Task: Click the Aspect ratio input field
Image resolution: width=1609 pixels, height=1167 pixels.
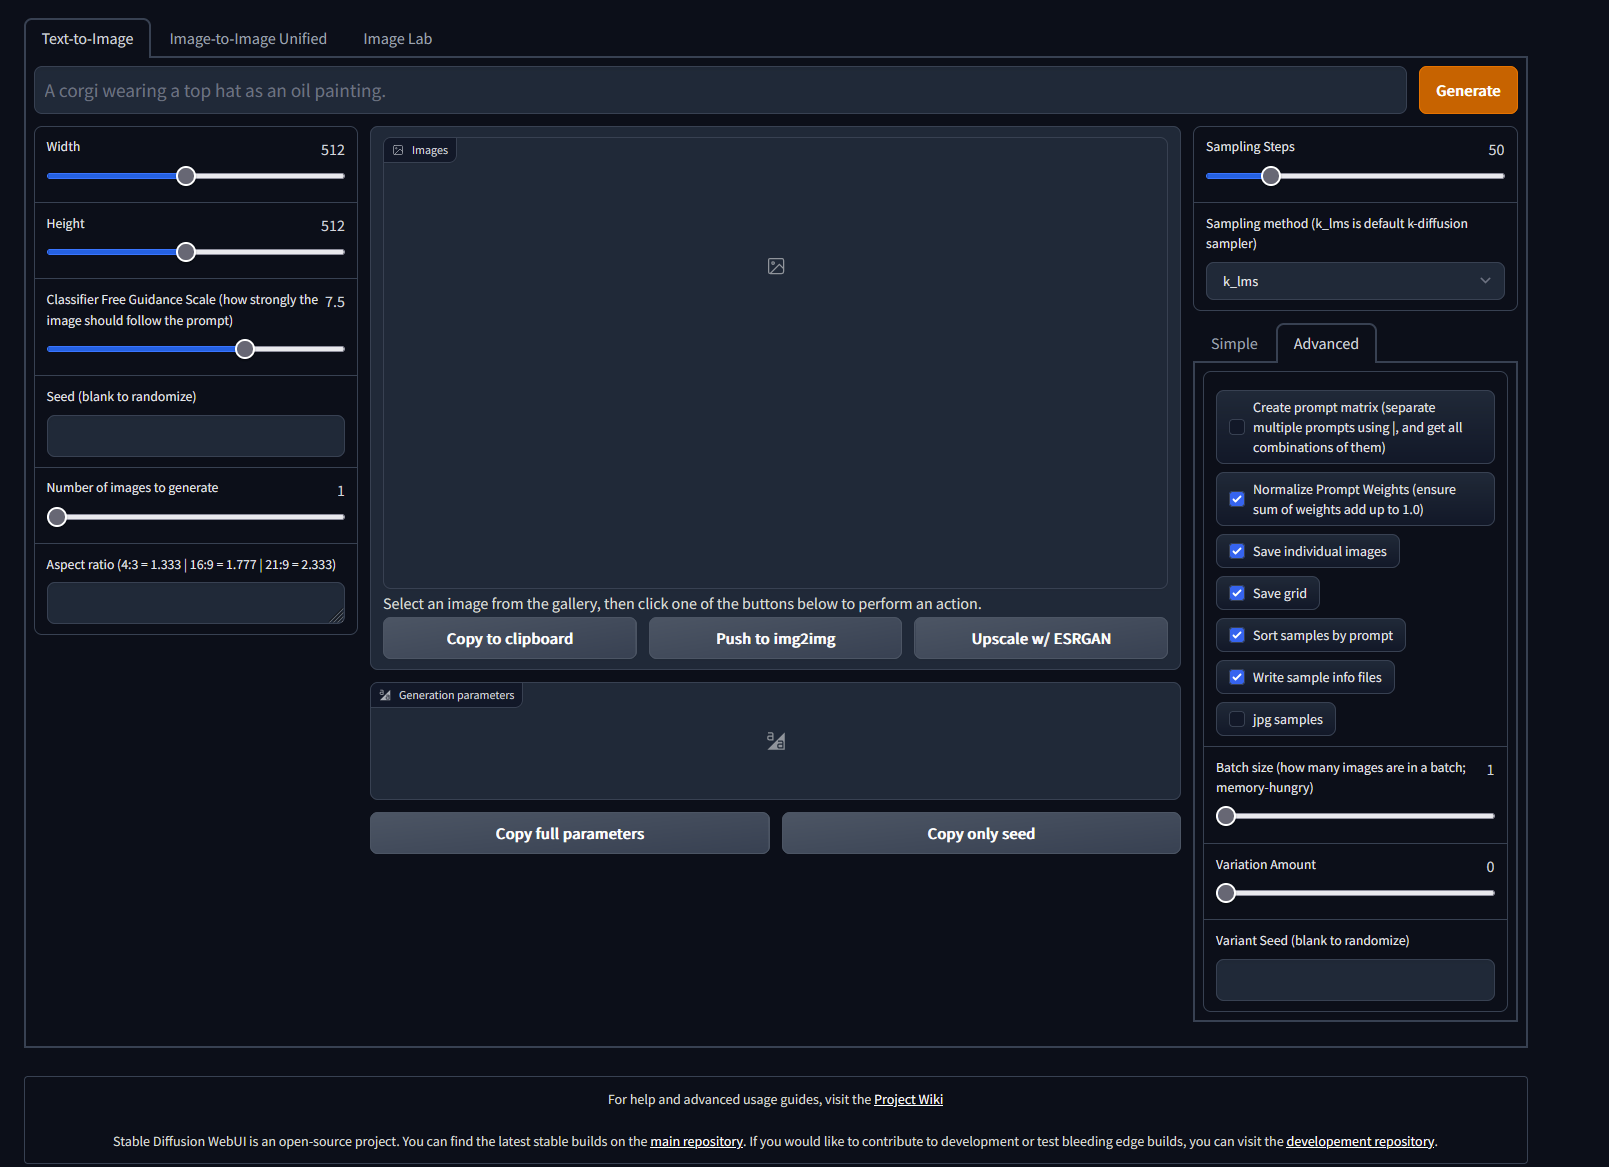Action: (196, 603)
